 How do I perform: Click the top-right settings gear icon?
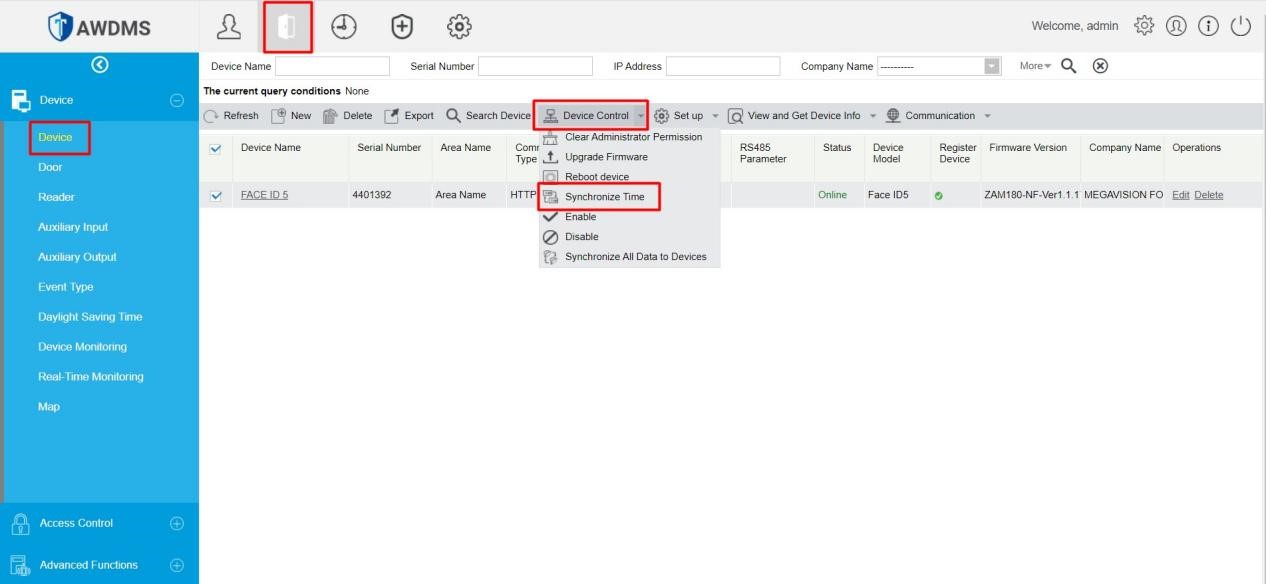coord(1144,26)
